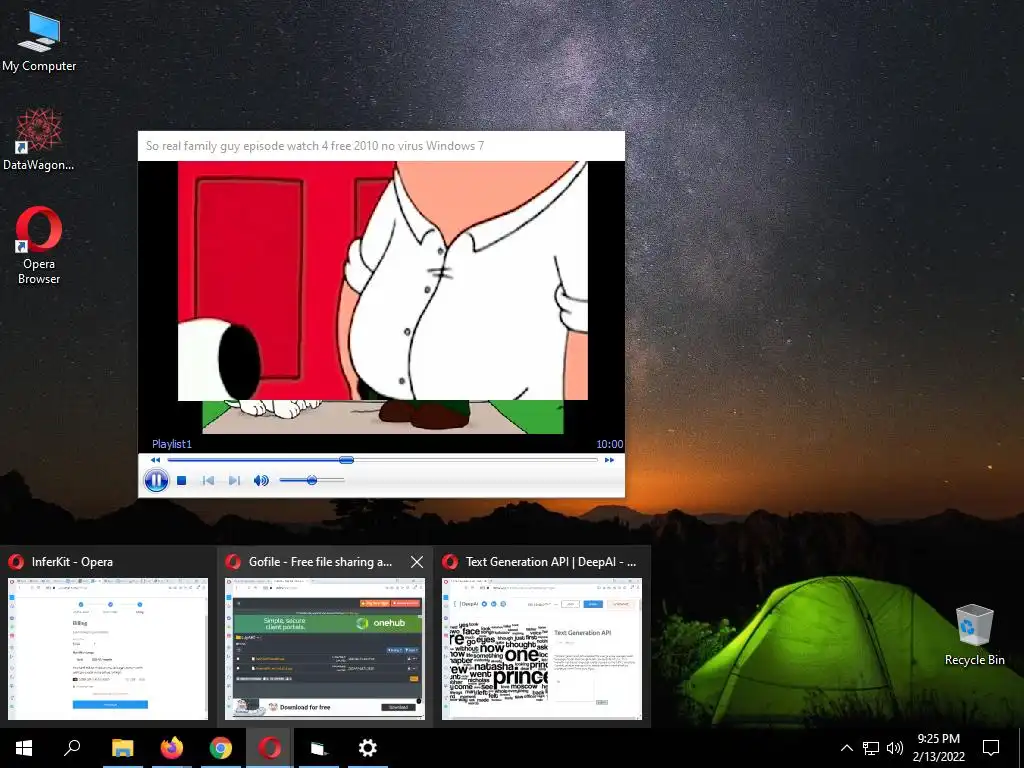Click the Text Generation API DeepAI title

pyautogui.click(x=551, y=562)
